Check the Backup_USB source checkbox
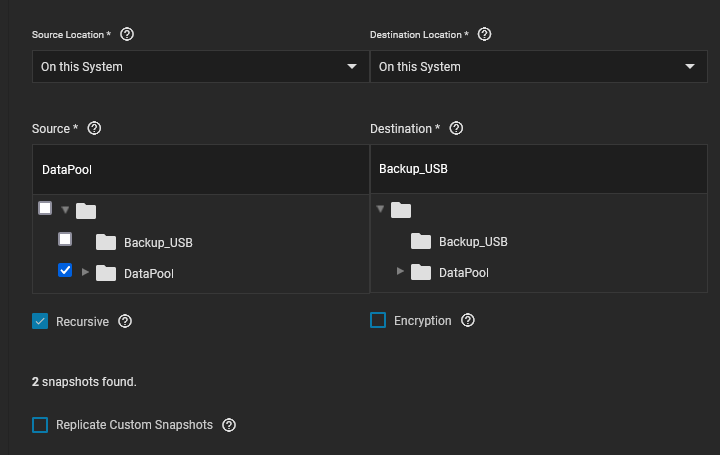This screenshot has height=455, width=720. point(65,239)
